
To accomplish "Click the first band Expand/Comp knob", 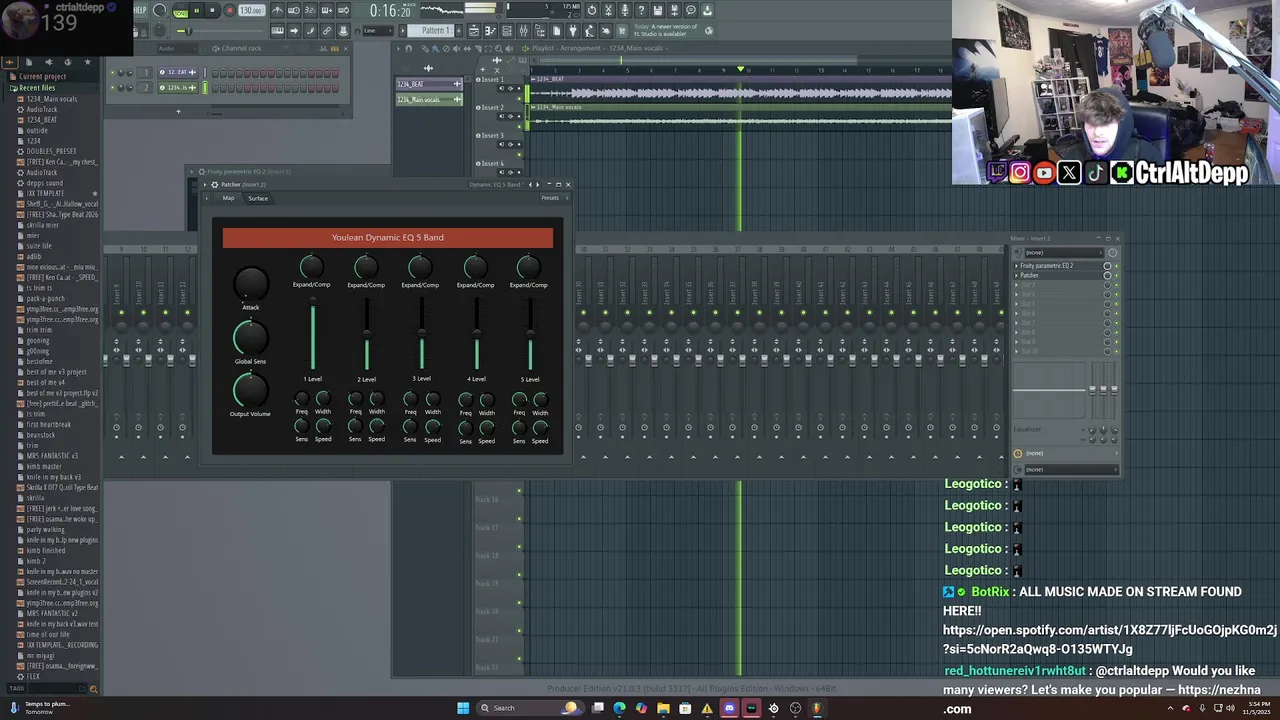I will click(x=311, y=266).
